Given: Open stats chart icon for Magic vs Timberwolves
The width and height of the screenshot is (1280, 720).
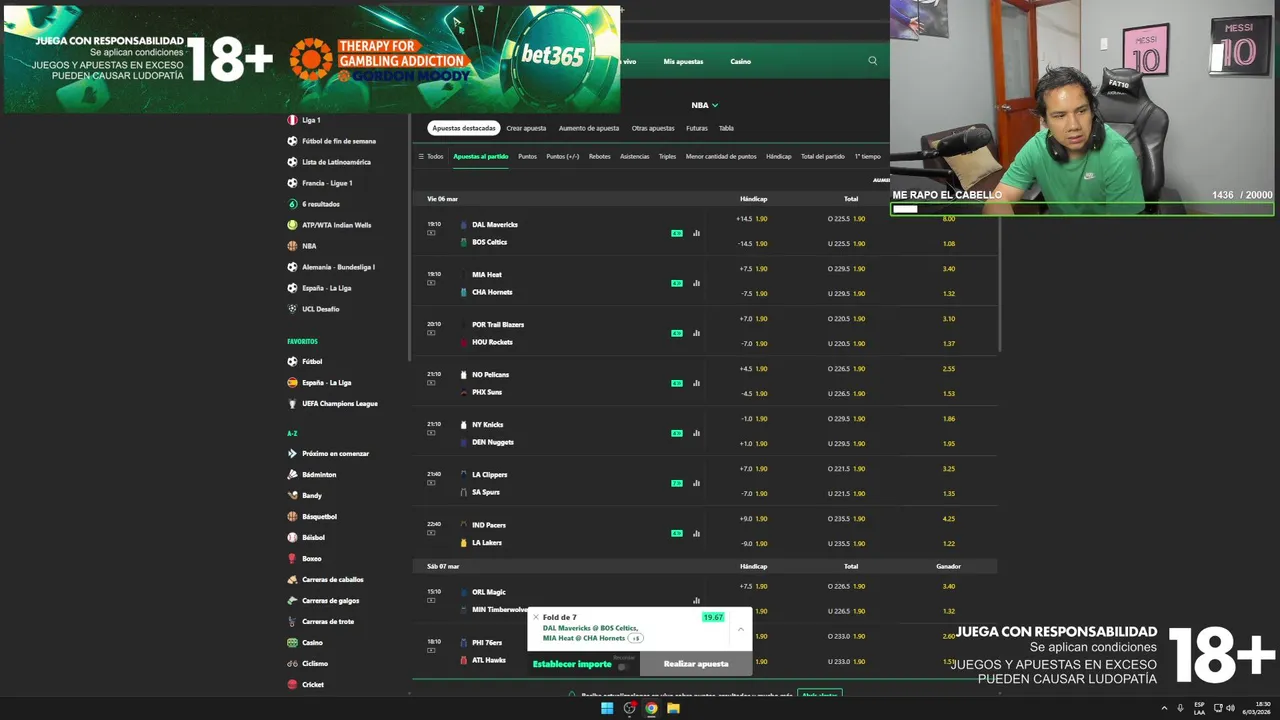Looking at the screenshot, I should 696,601.
